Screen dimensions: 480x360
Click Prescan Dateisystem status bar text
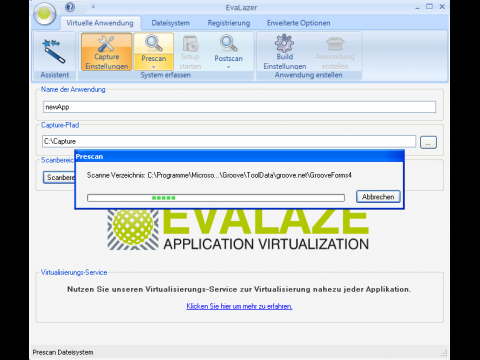click(x=63, y=352)
